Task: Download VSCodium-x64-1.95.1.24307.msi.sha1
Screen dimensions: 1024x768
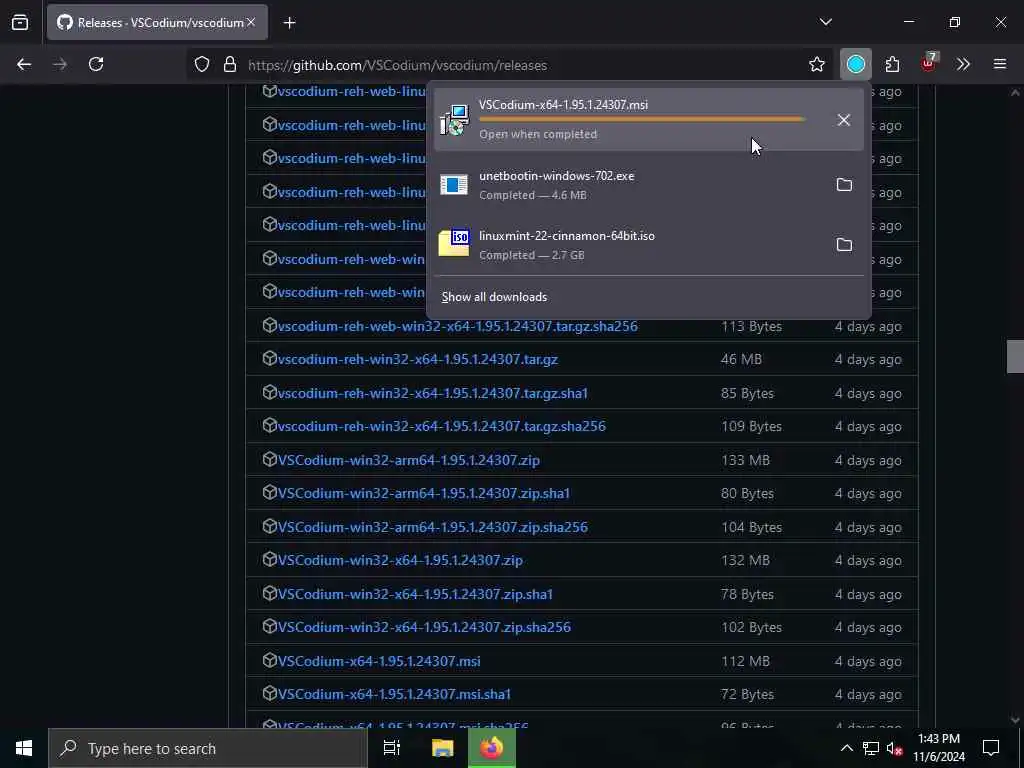Action: (x=394, y=694)
